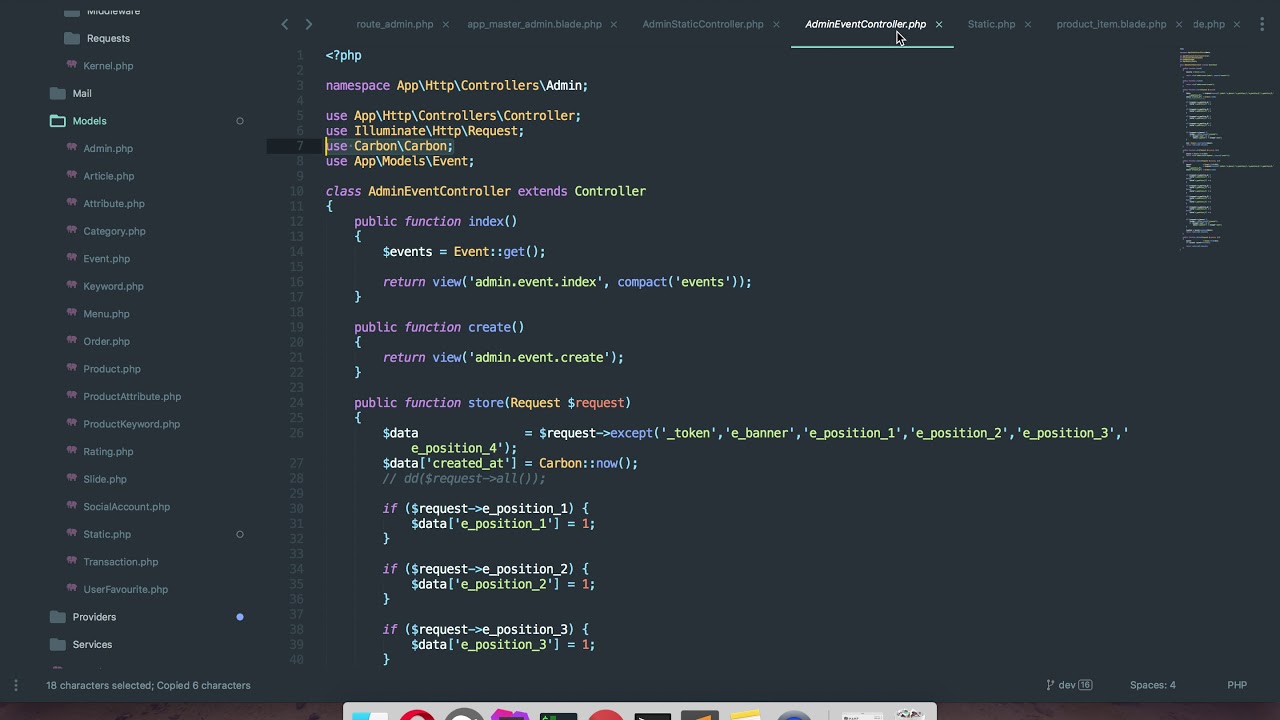Click the commented dd($request->all()) line

[x=464, y=478]
